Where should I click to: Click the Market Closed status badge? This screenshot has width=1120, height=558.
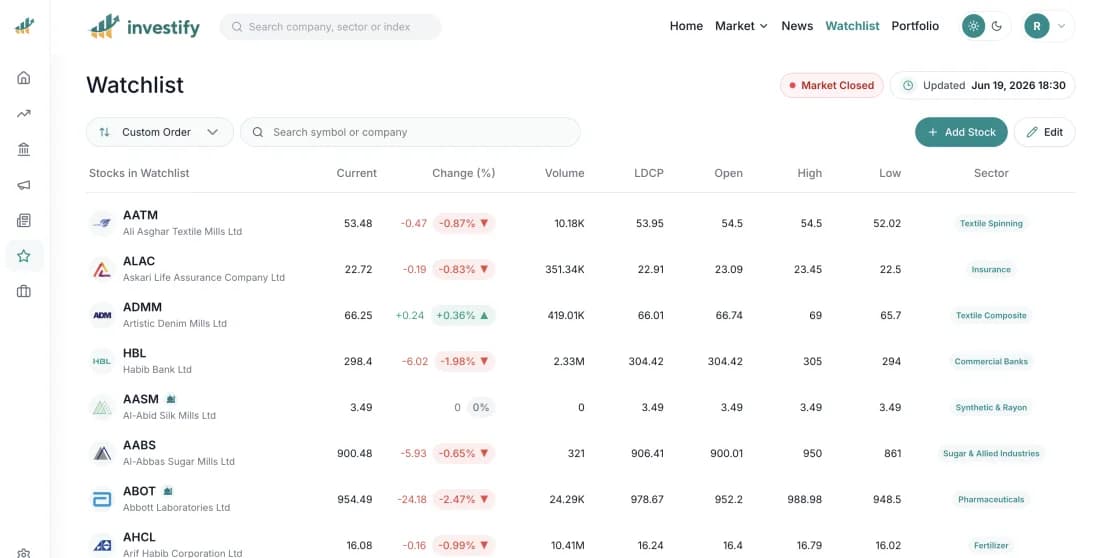pos(831,85)
